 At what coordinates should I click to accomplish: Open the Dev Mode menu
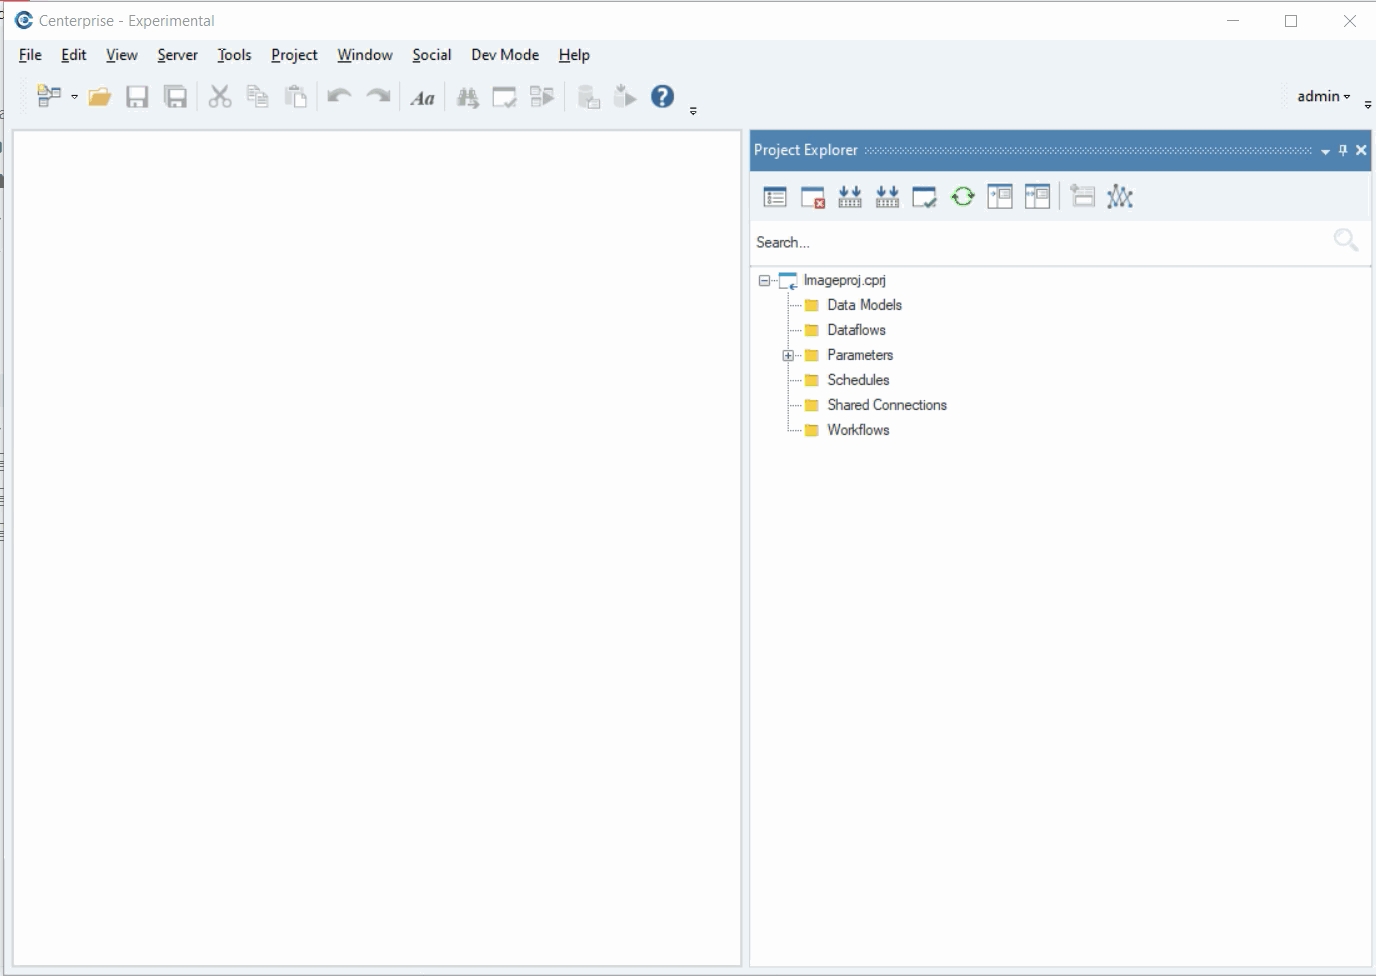pos(504,55)
